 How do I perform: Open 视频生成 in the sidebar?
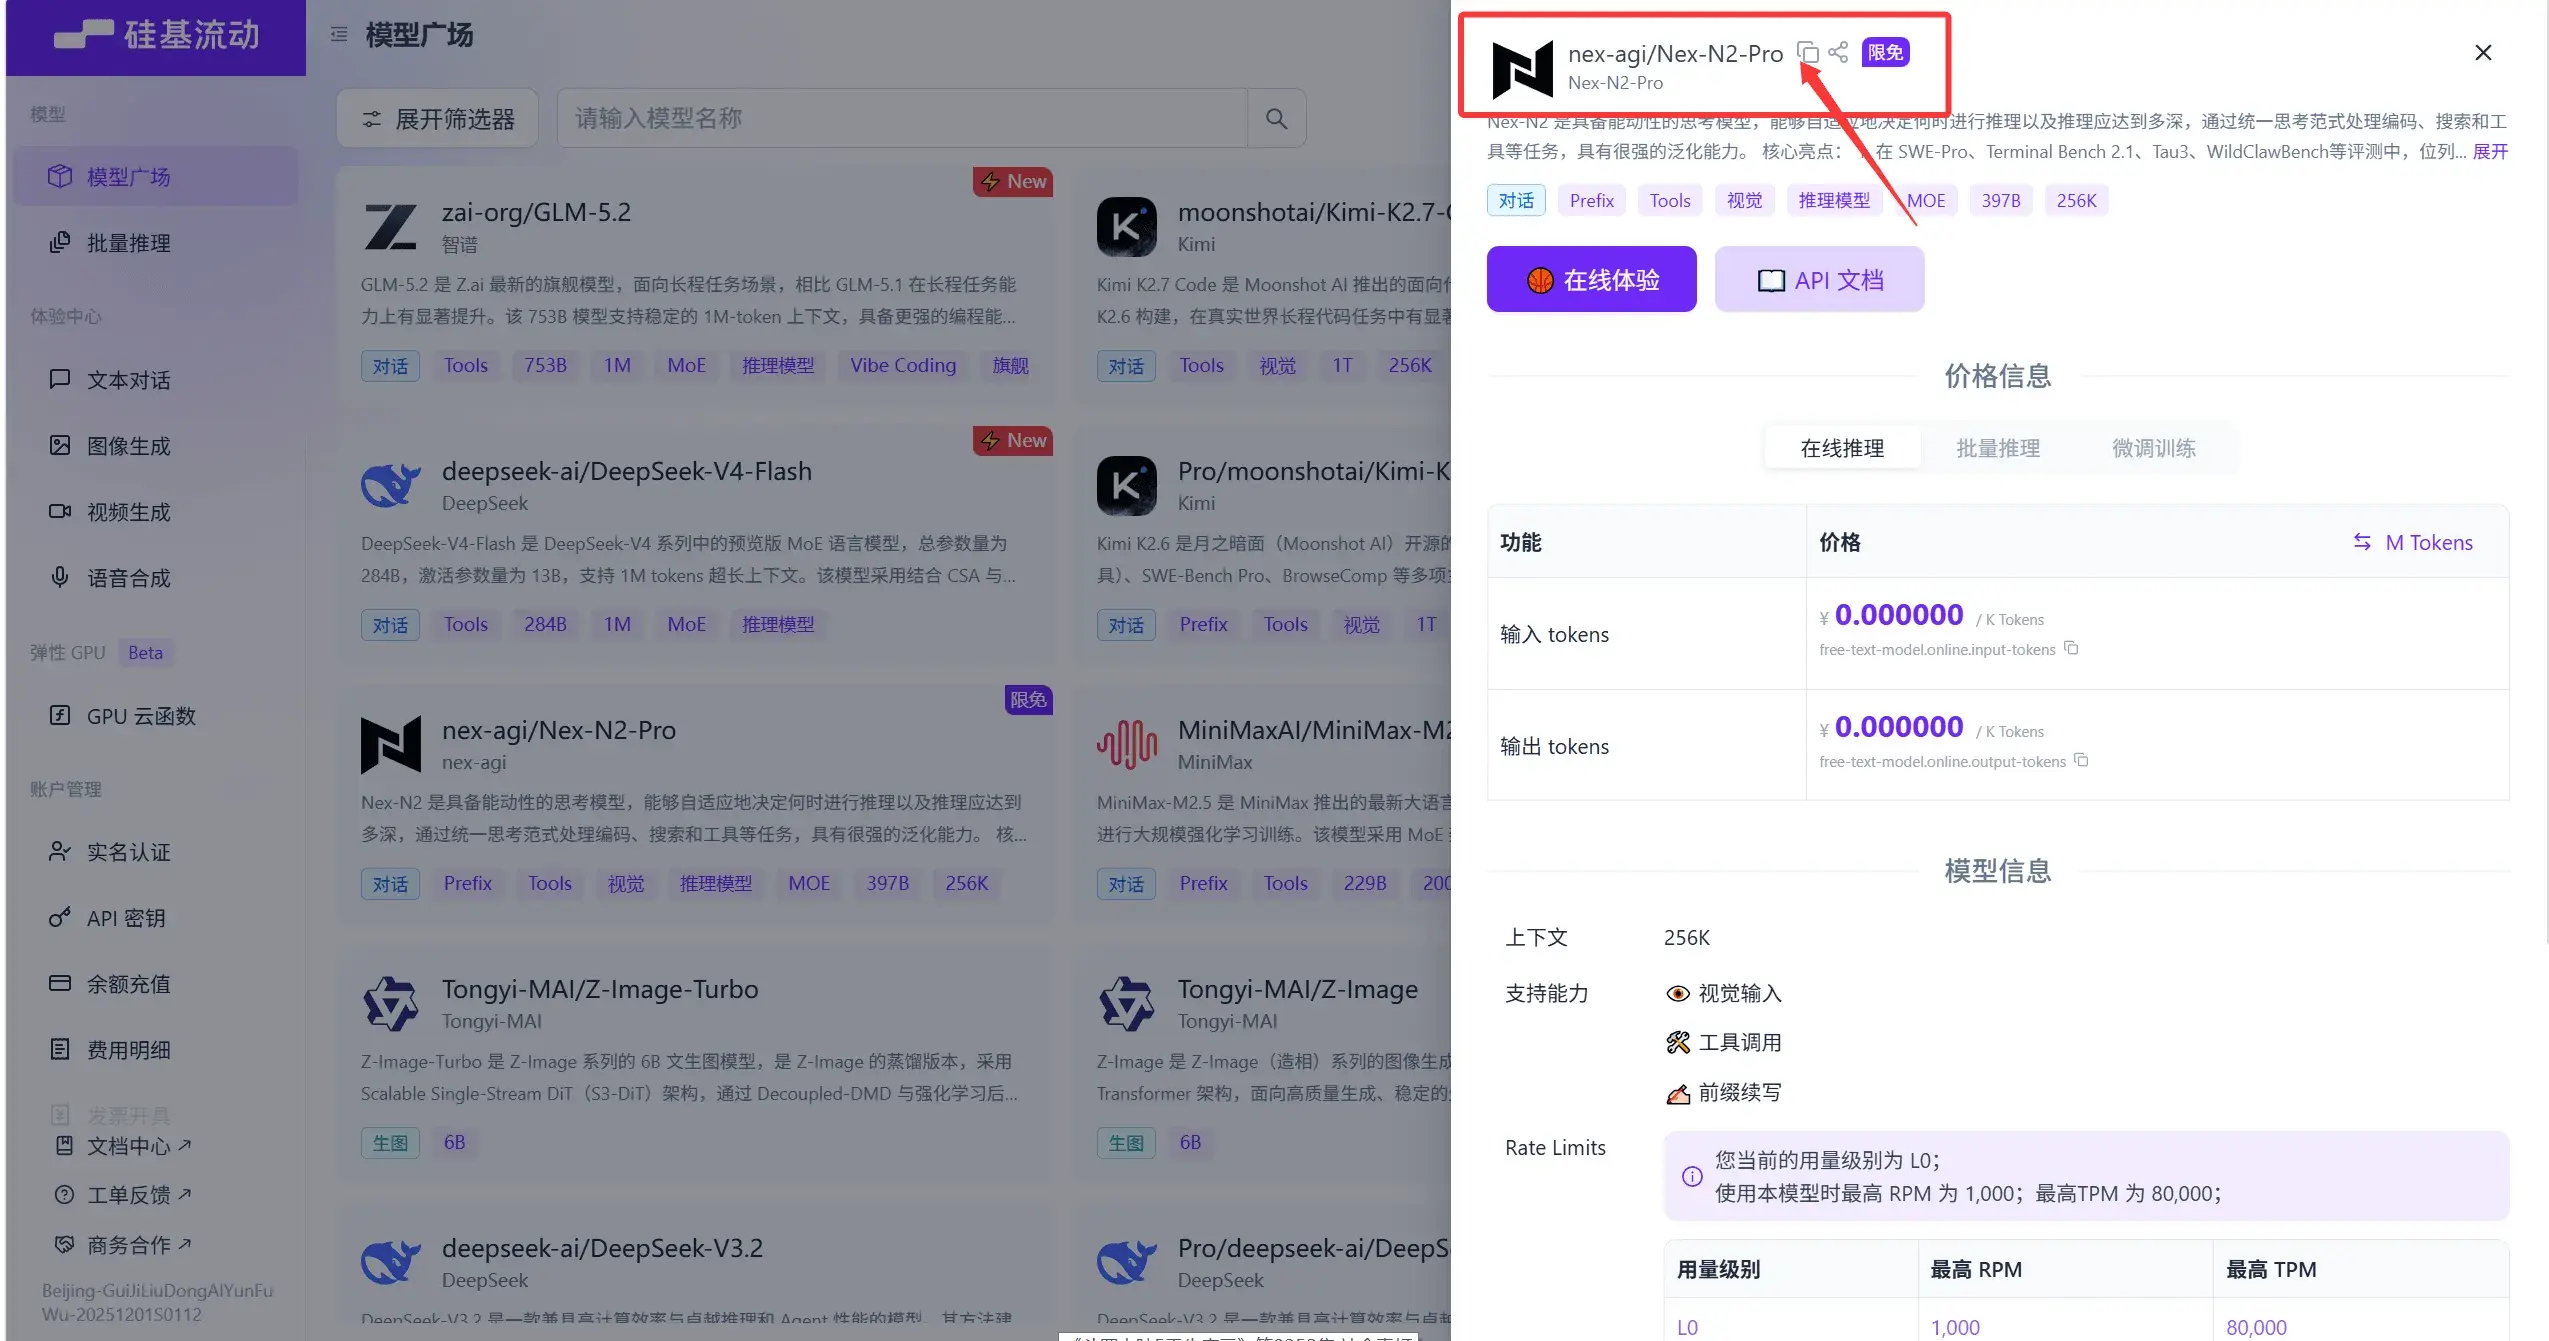click(156, 512)
